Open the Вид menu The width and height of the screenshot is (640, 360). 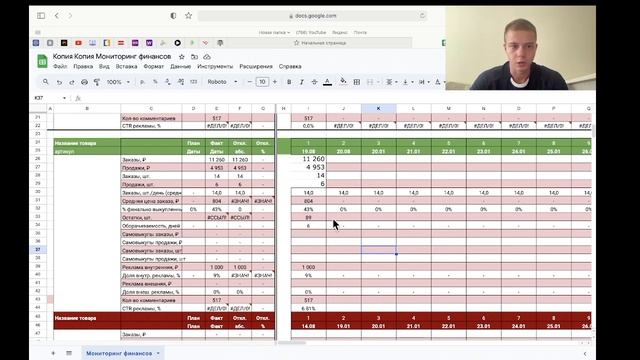104,66
